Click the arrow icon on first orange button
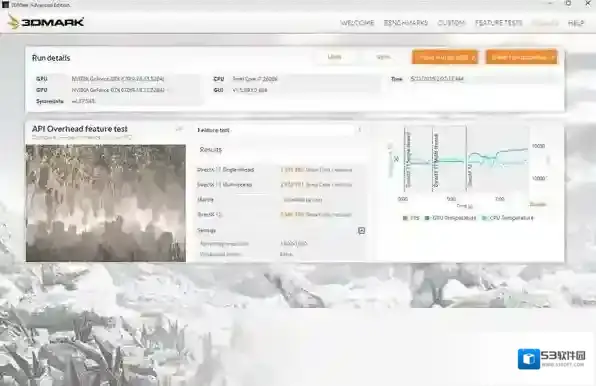 (474, 58)
